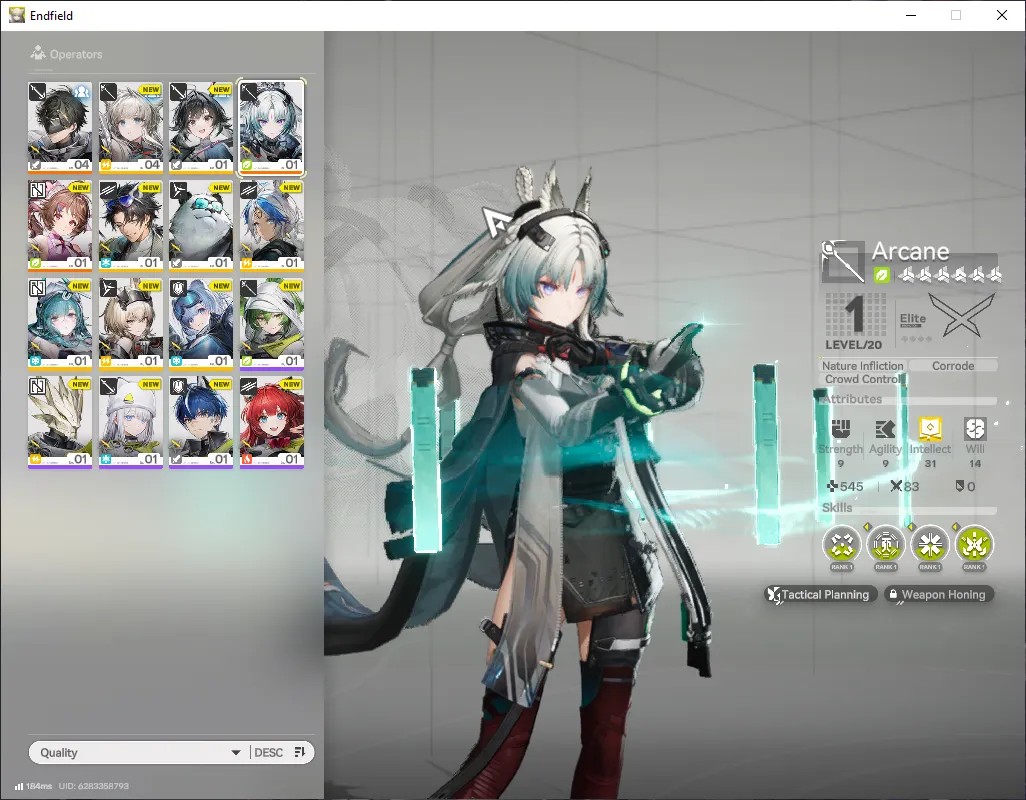Image resolution: width=1026 pixels, height=800 pixels.
Task: Open the Operators menu header
Action: click(x=67, y=54)
